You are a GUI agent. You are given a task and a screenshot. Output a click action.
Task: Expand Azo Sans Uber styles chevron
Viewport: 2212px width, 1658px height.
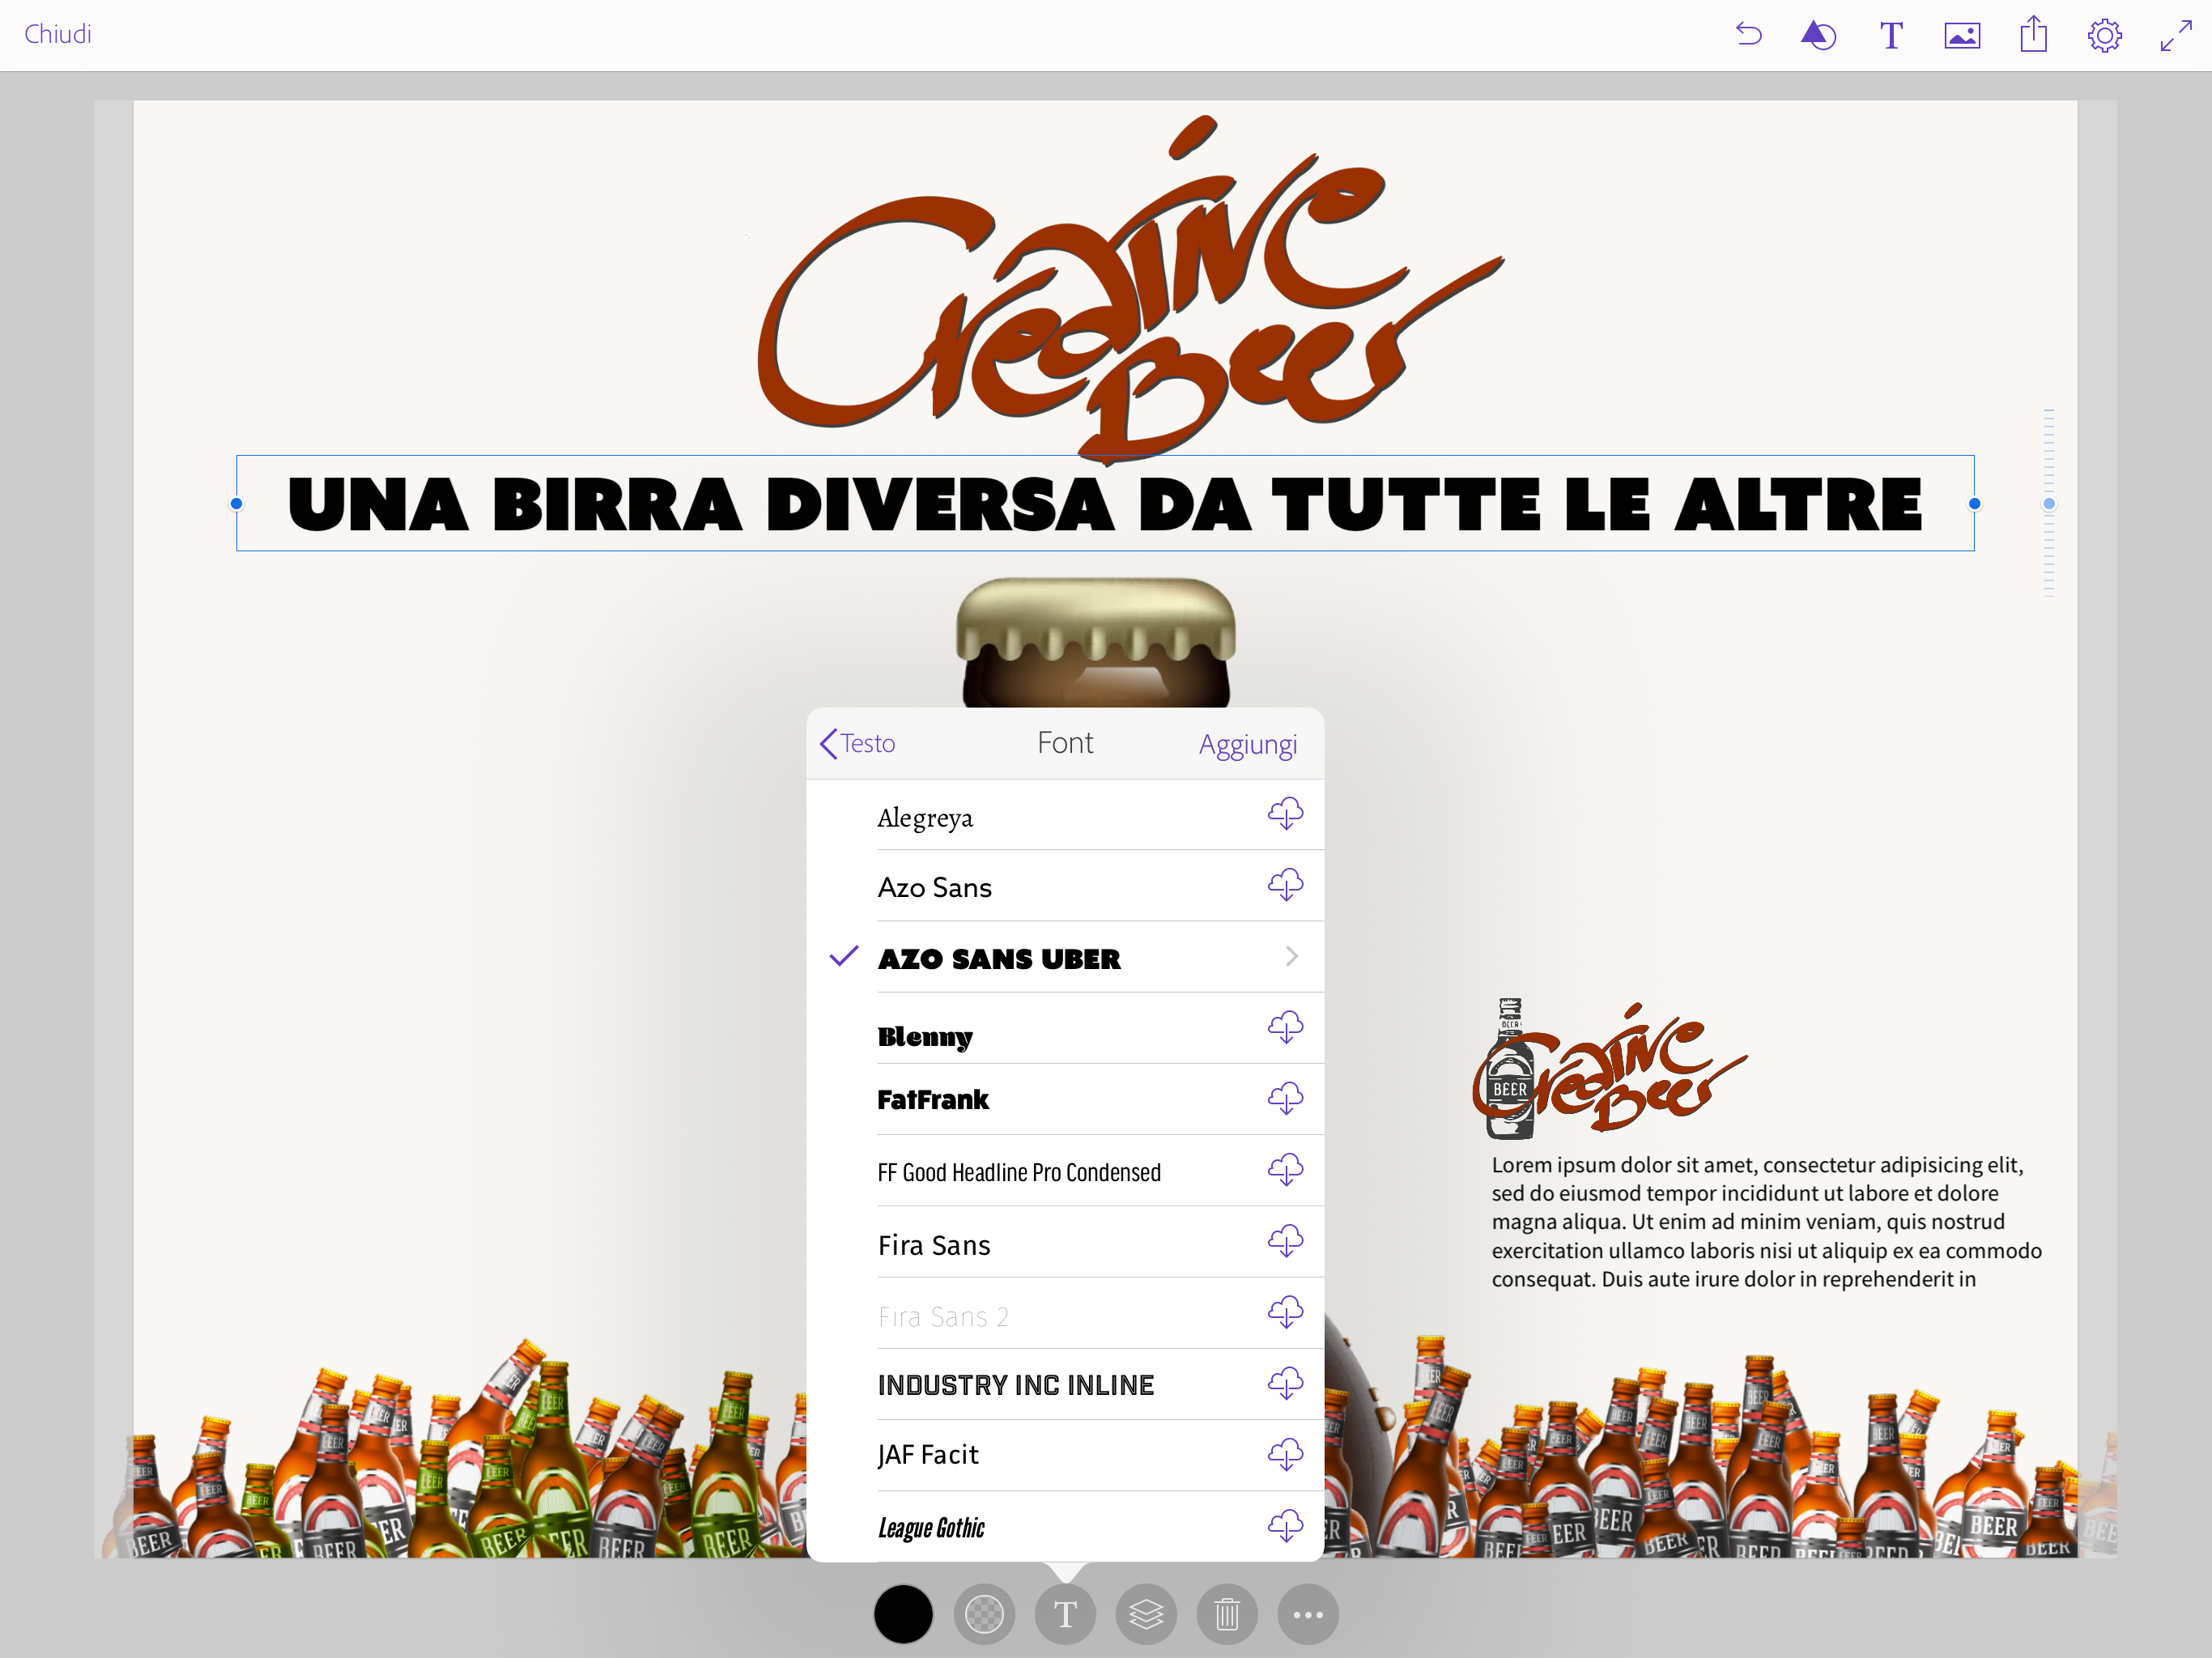tap(1291, 957)
